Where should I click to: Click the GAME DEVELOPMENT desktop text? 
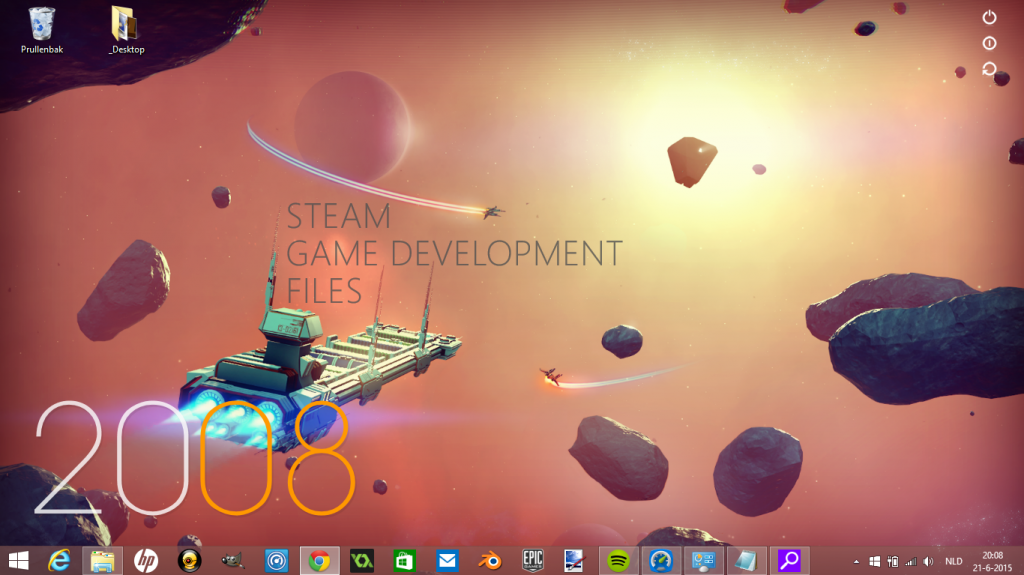(x=455, y=254)
